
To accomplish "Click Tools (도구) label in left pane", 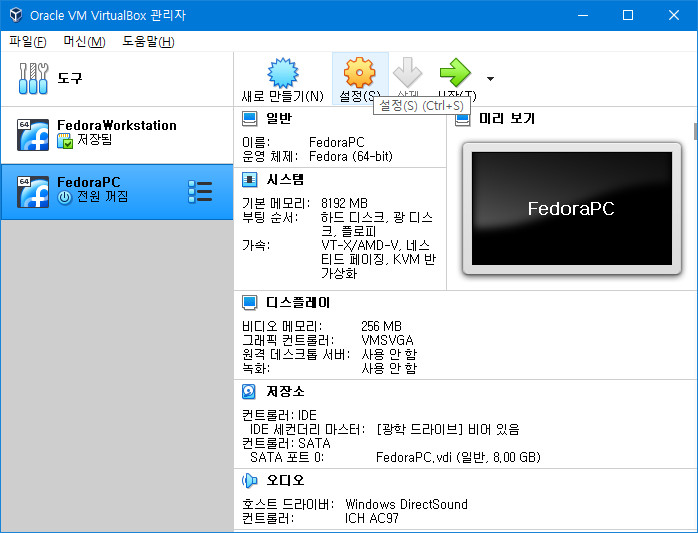I will point(70,78).
